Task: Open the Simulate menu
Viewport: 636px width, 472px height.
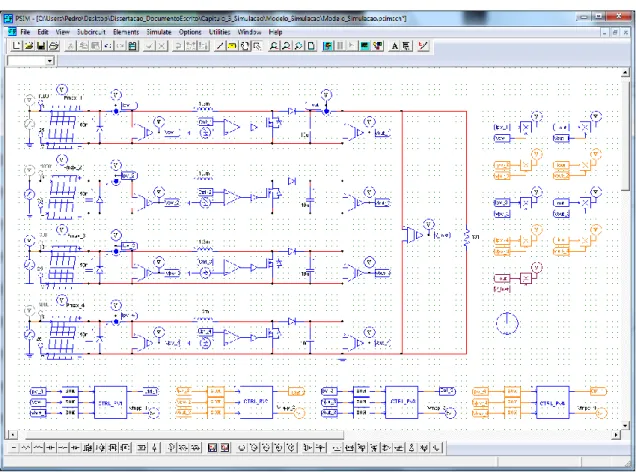Action: point(159,32)
